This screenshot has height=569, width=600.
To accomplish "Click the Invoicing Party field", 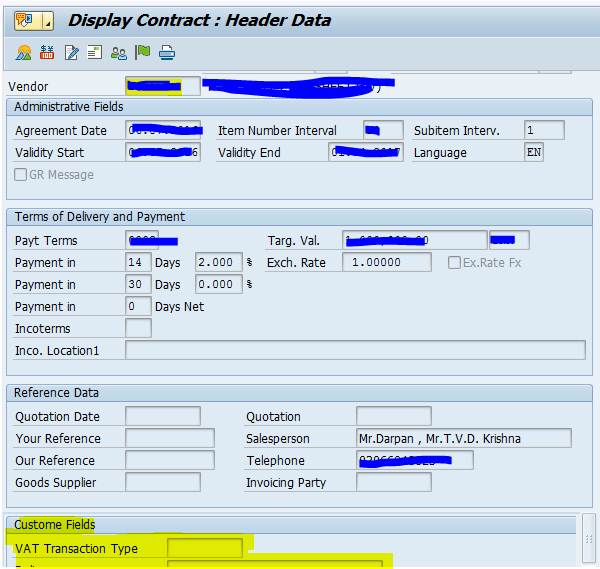I will pos(394,482).
